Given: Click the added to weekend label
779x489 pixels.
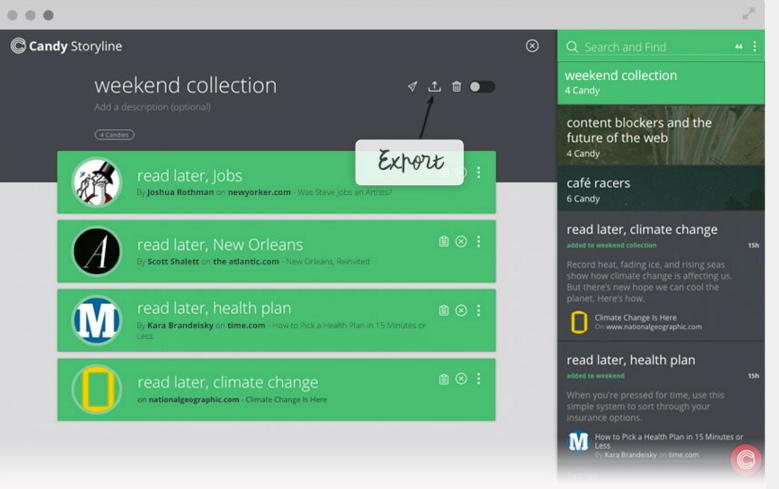Looking at the screenshot, I should coord(596,376).
